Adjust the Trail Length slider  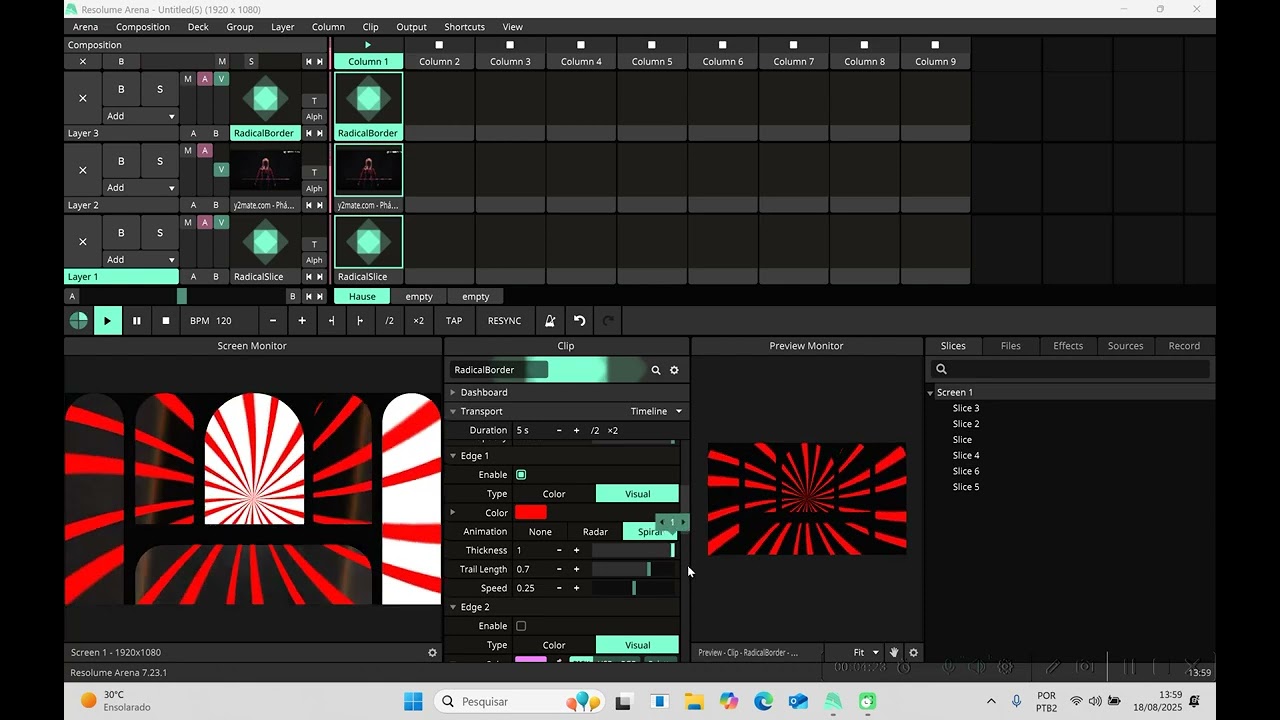tap(634, 570)
